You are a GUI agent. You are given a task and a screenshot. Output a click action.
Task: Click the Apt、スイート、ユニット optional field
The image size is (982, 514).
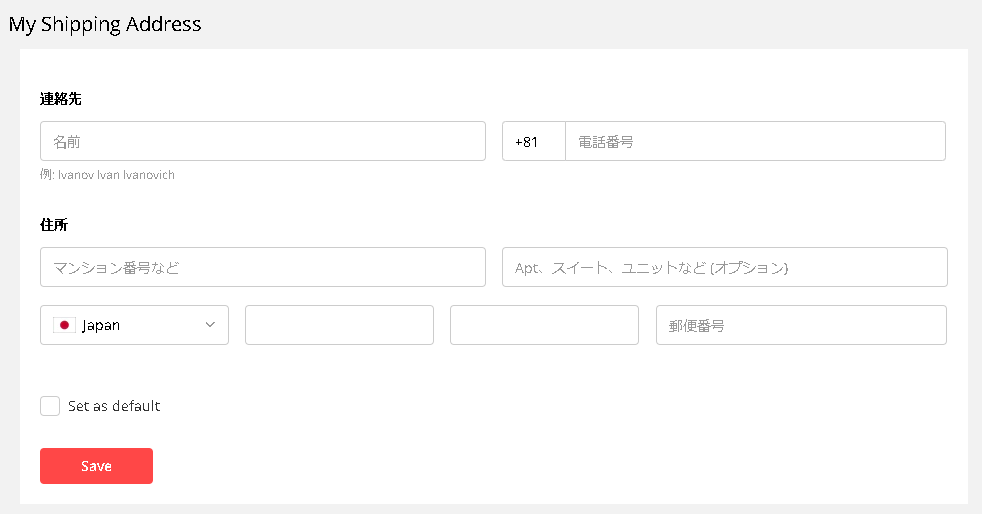724,267
